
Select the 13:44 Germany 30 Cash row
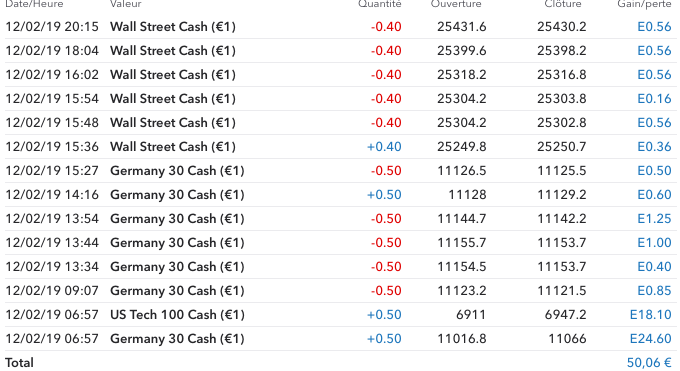point(340,243)
